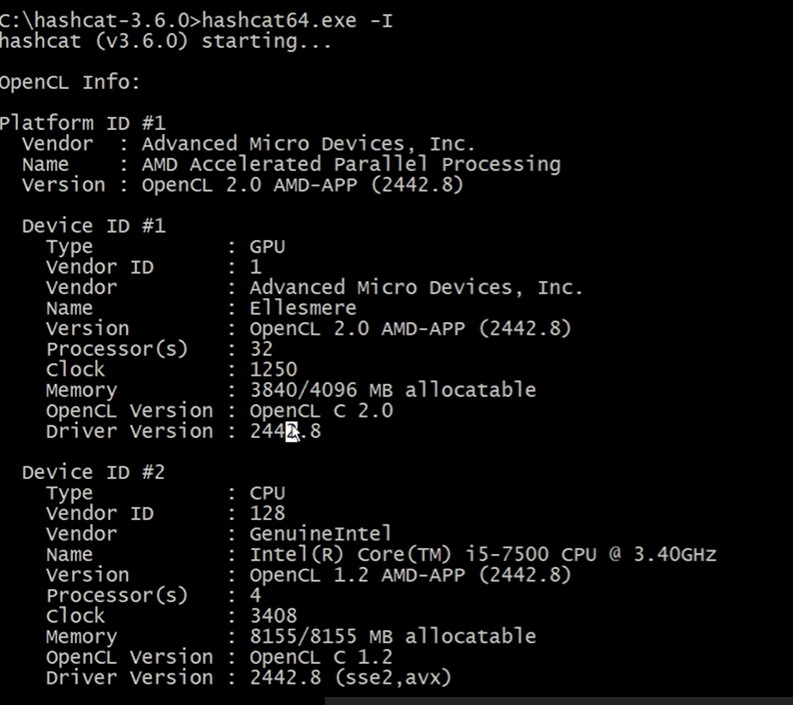Click the '3840/4096 MB allocatable' memory text
Image resolution: width=793 pixels, height=705 pixels.
(392, 390)
